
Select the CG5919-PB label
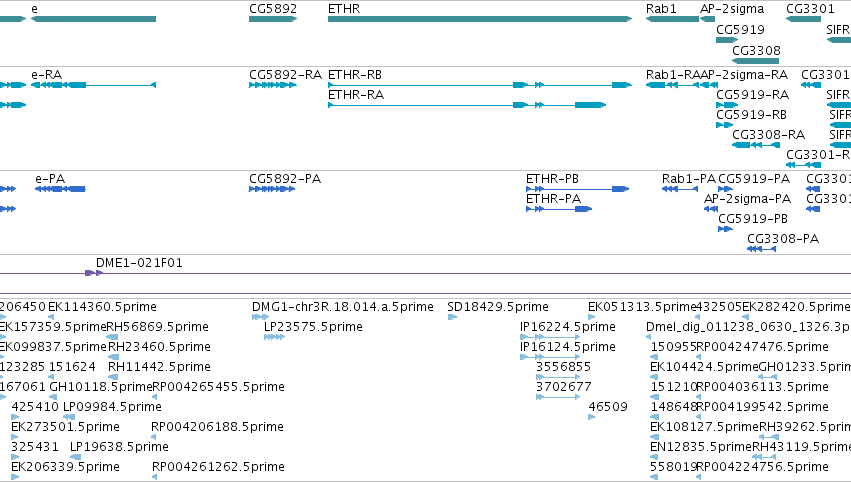753,219
